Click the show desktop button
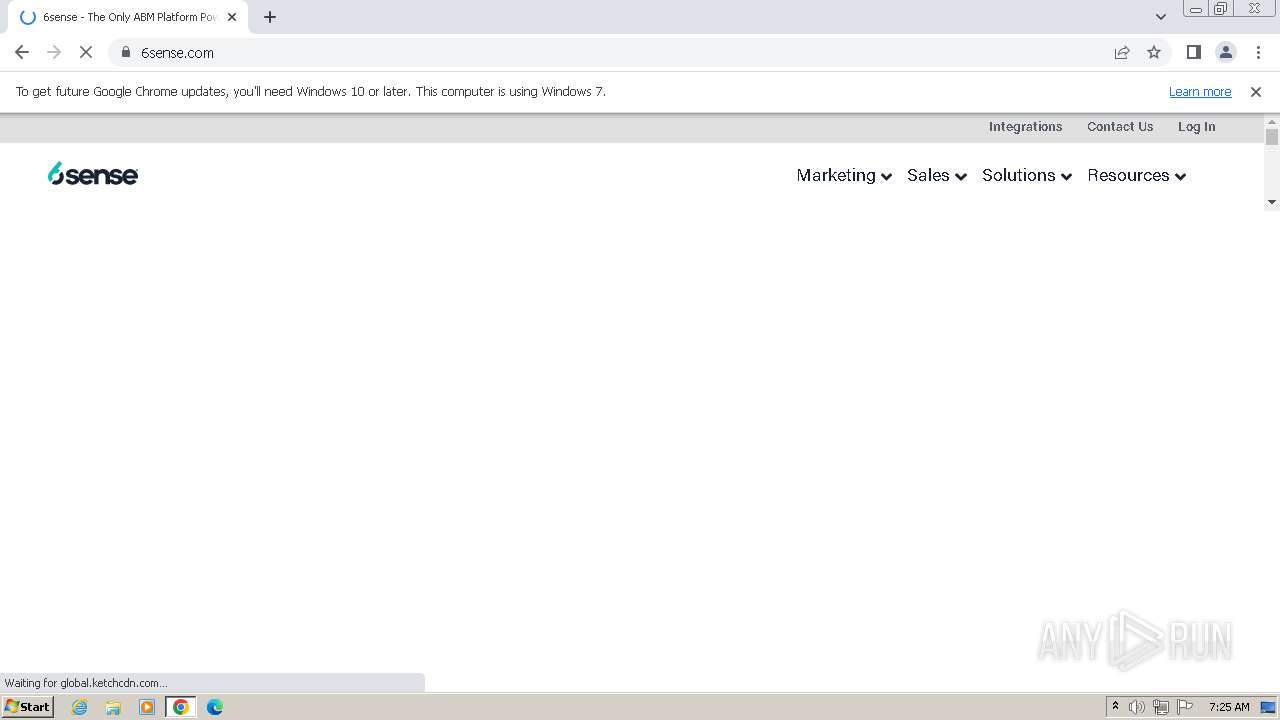1280x720 pixels. pos(1269,707)
